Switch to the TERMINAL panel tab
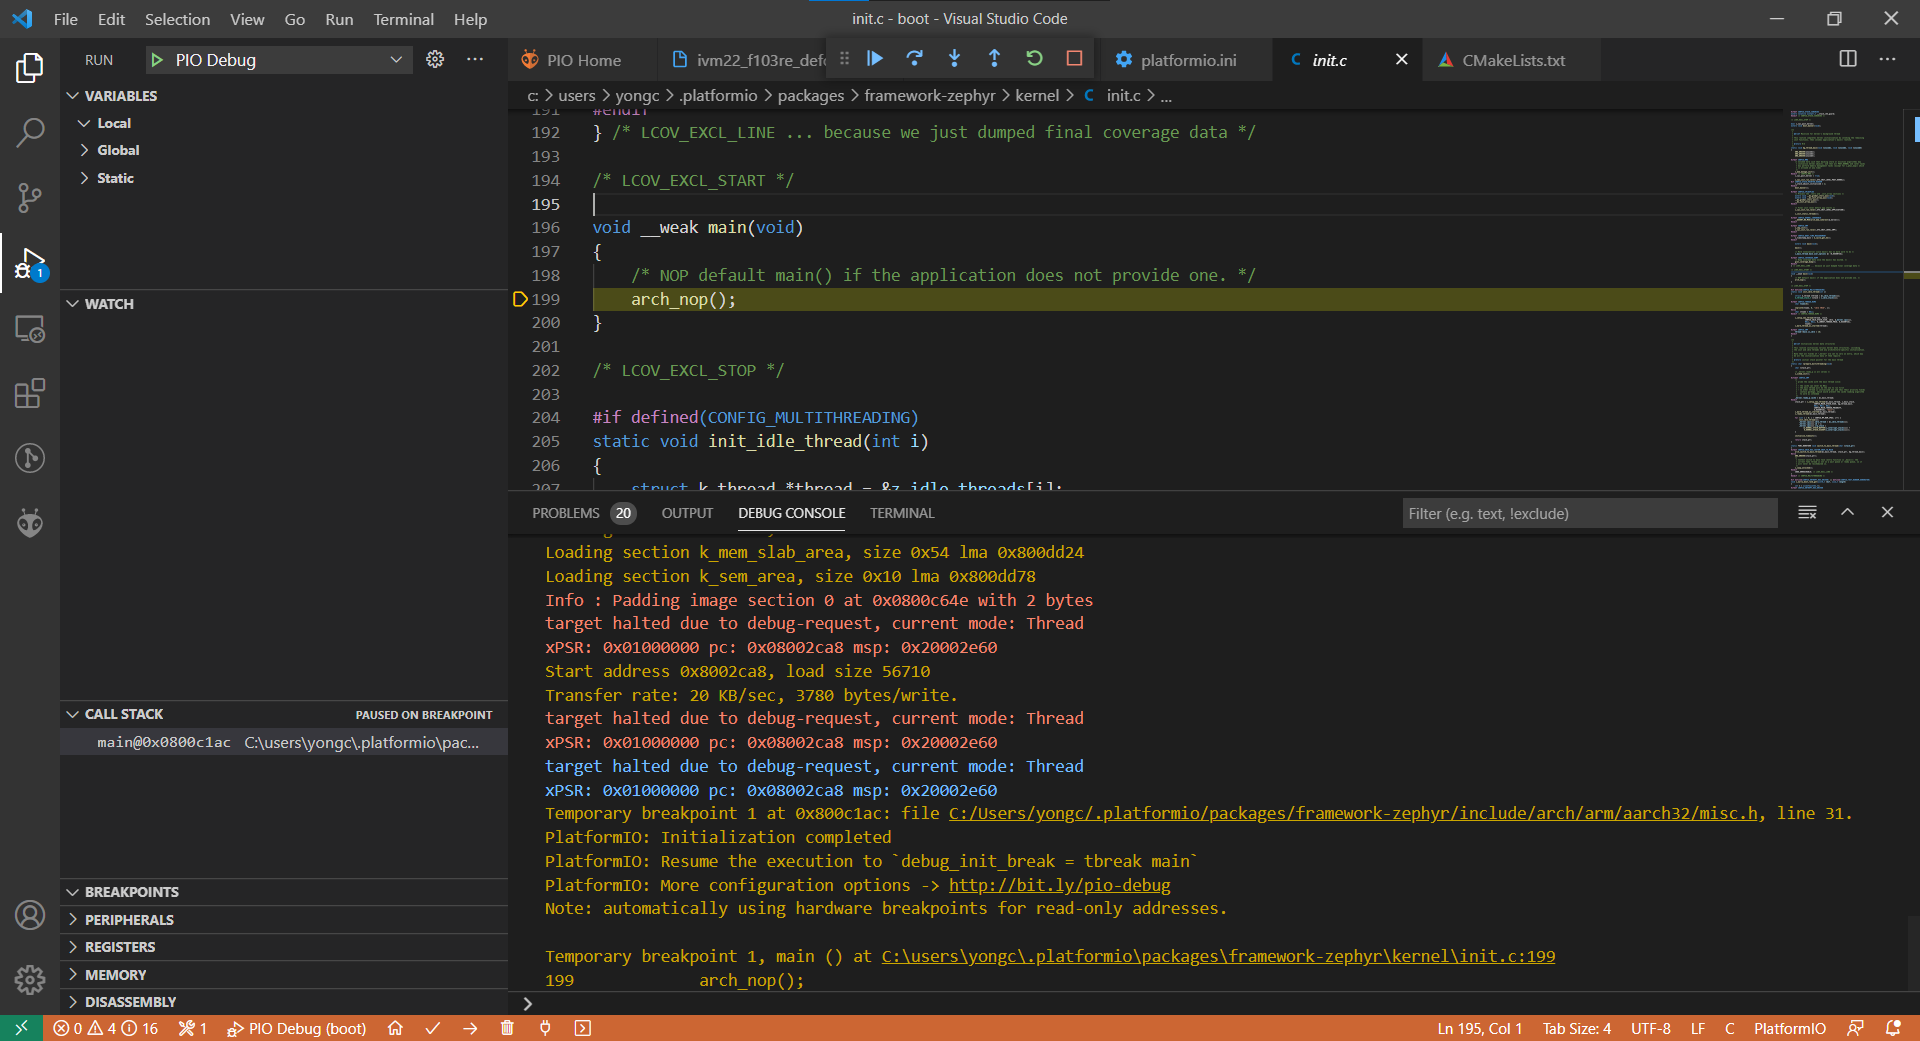 point(902,513)
